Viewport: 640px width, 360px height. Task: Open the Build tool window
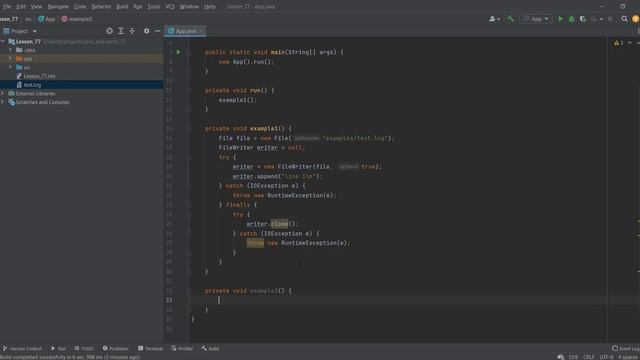click(x=210, y=349)
